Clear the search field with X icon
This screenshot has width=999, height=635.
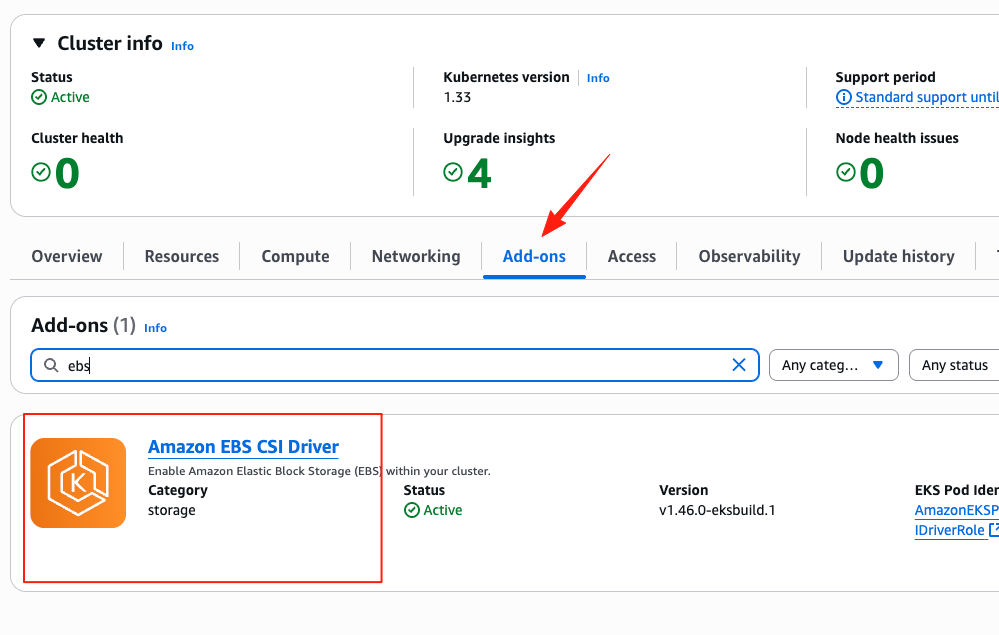739,365
